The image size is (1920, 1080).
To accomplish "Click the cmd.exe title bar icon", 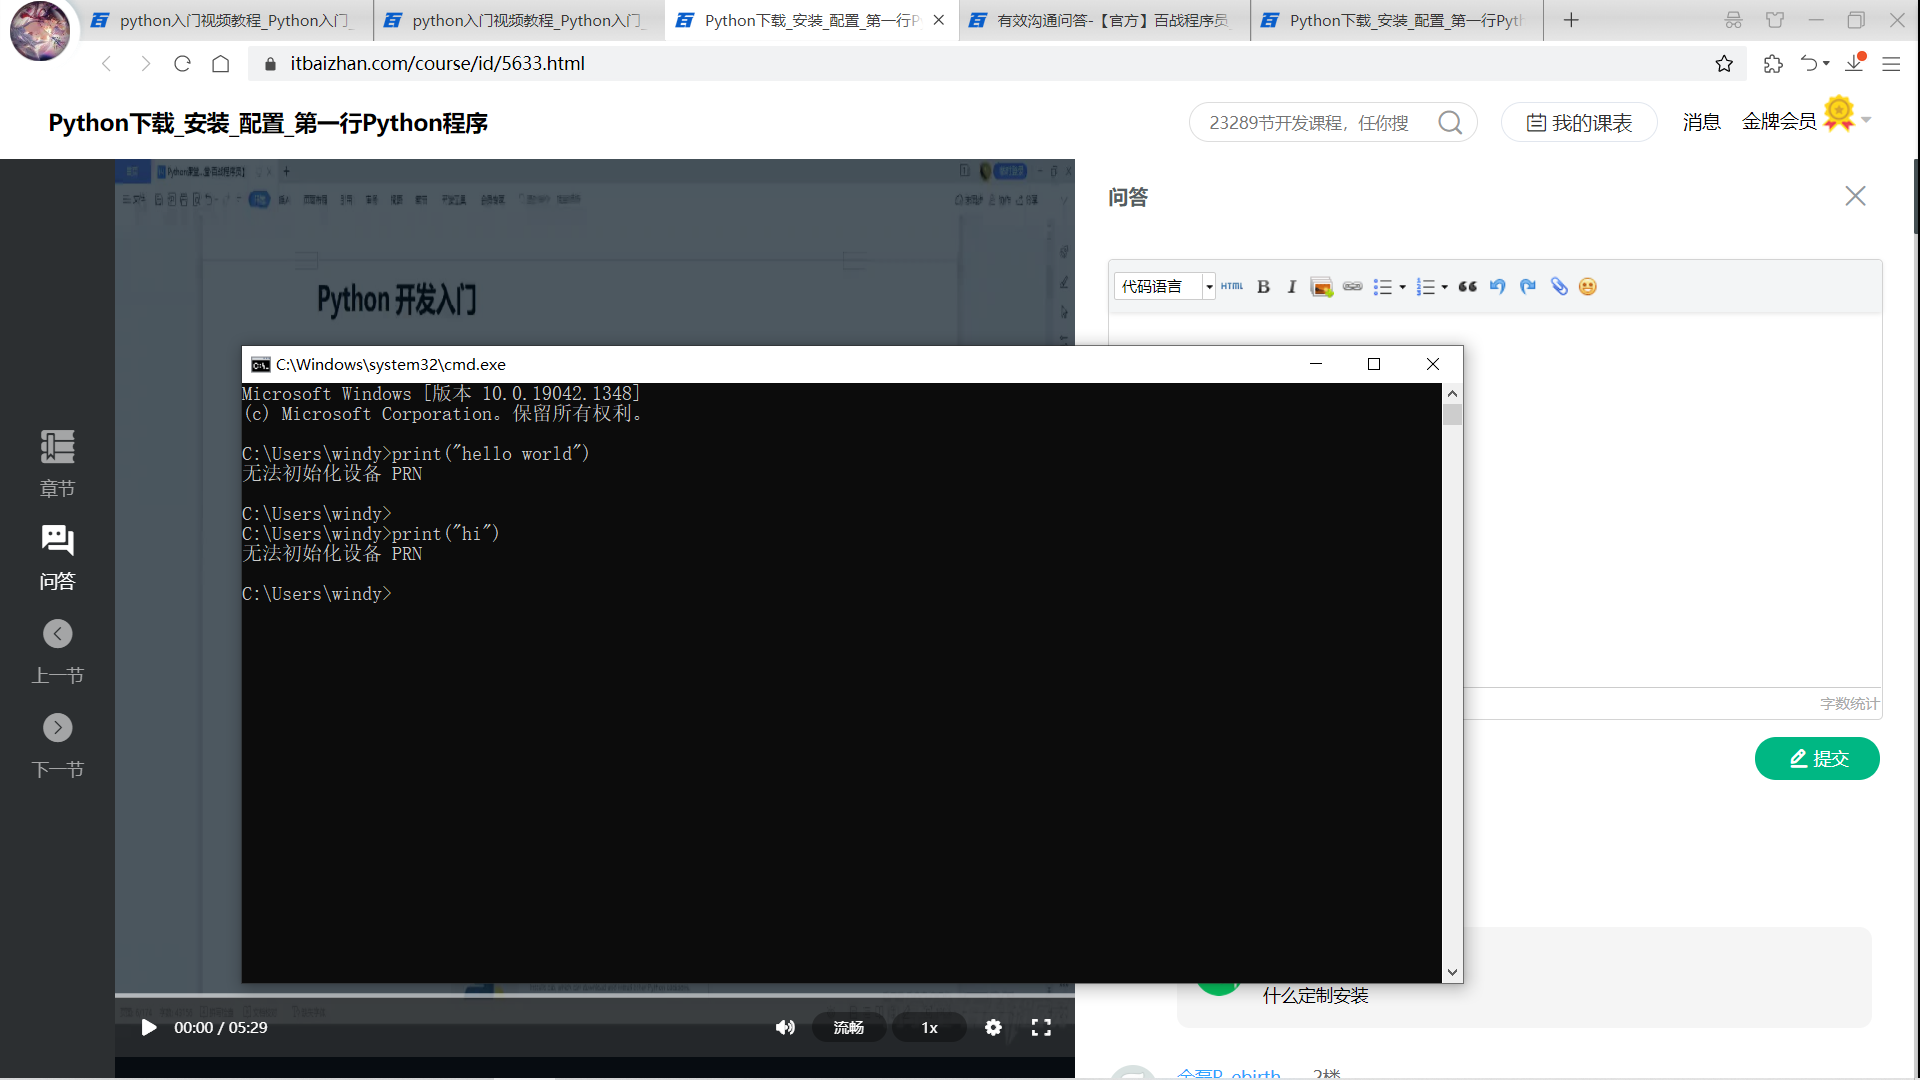I will [x=260, y=364].
